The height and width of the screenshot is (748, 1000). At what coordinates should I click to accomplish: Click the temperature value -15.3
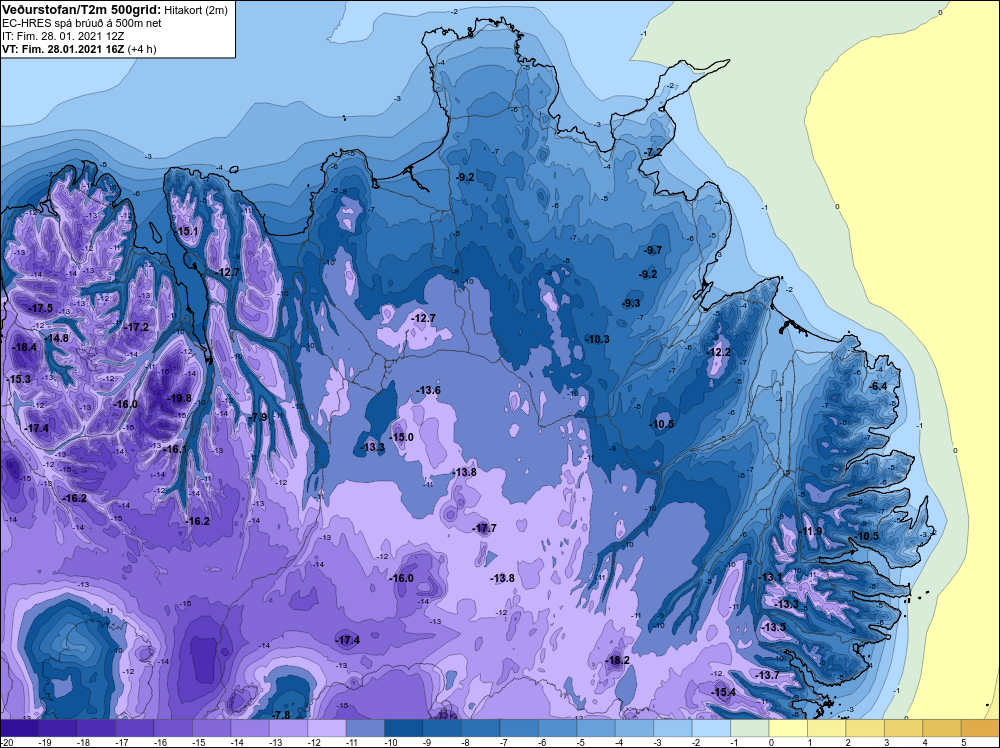click(18, 379)
